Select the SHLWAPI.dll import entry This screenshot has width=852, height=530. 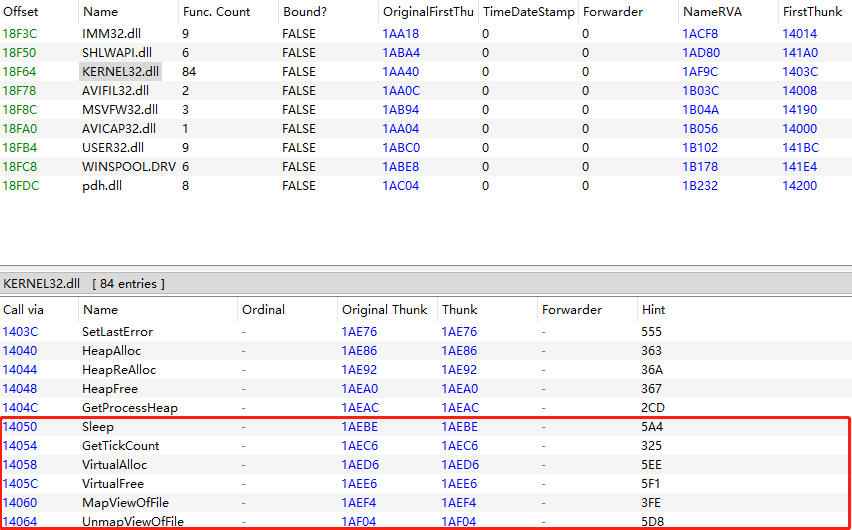click(x=426, y=53)
